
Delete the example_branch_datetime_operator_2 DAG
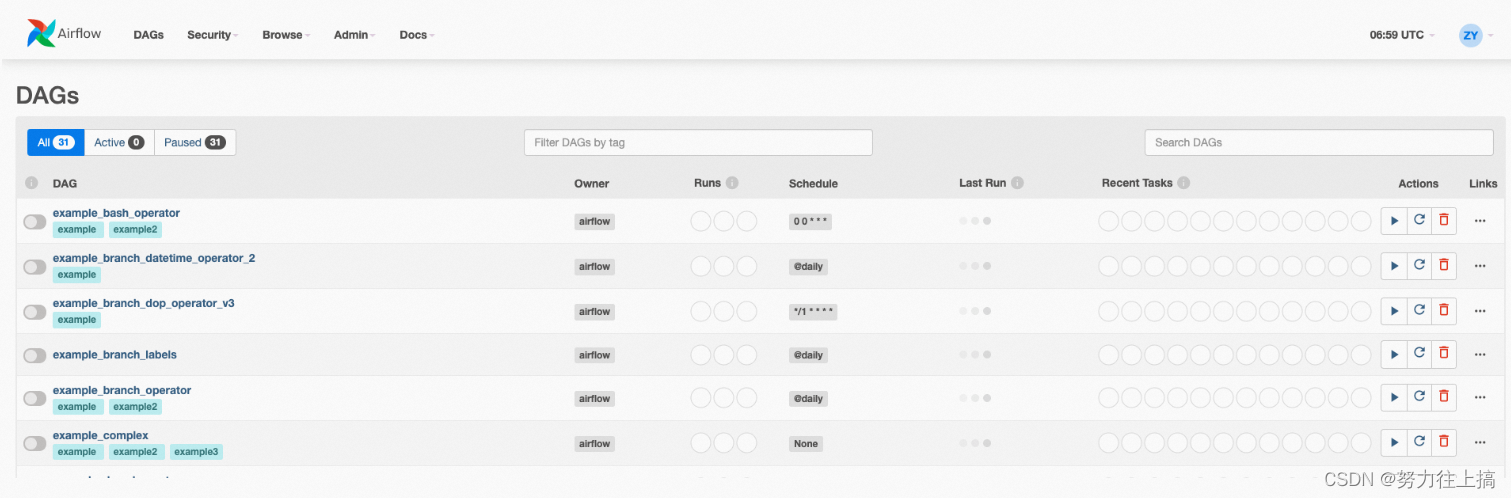point(1443,266)
